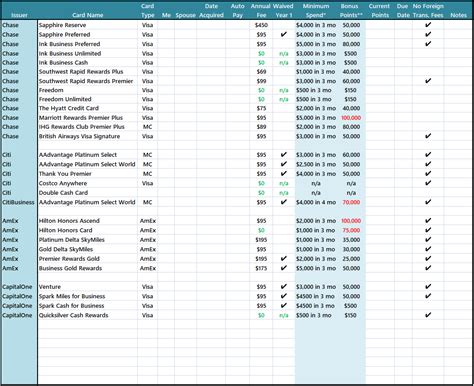474x386 pixels.
Task: Select the Annual Fee column header
Action: click(261, 11)
